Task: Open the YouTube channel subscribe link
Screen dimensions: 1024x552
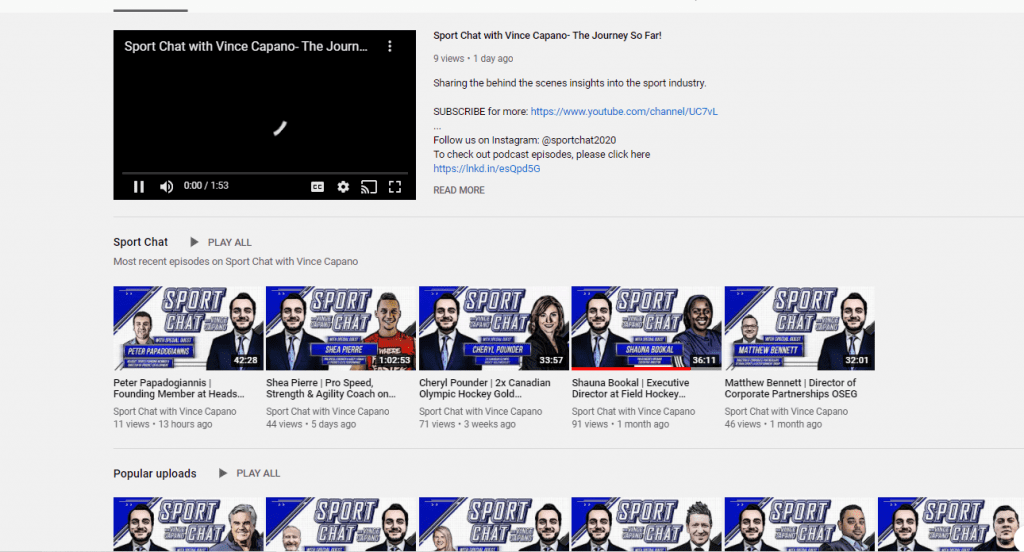Action: tap(624, 112)
